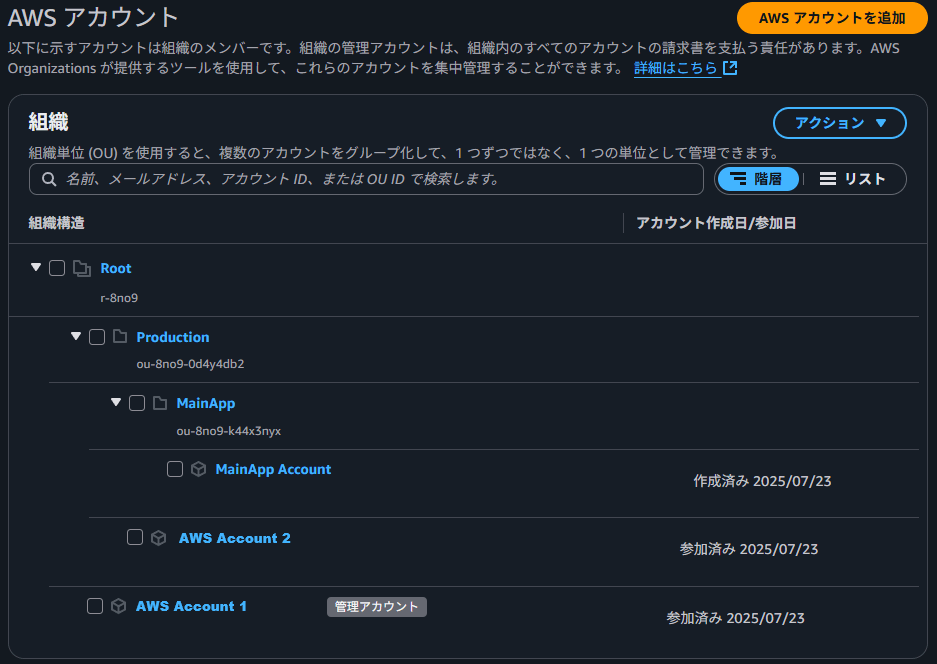Click 作成済み 2025/07/23 date text
The height and width of the screenshot is (664, 937).
pos(762,481)
